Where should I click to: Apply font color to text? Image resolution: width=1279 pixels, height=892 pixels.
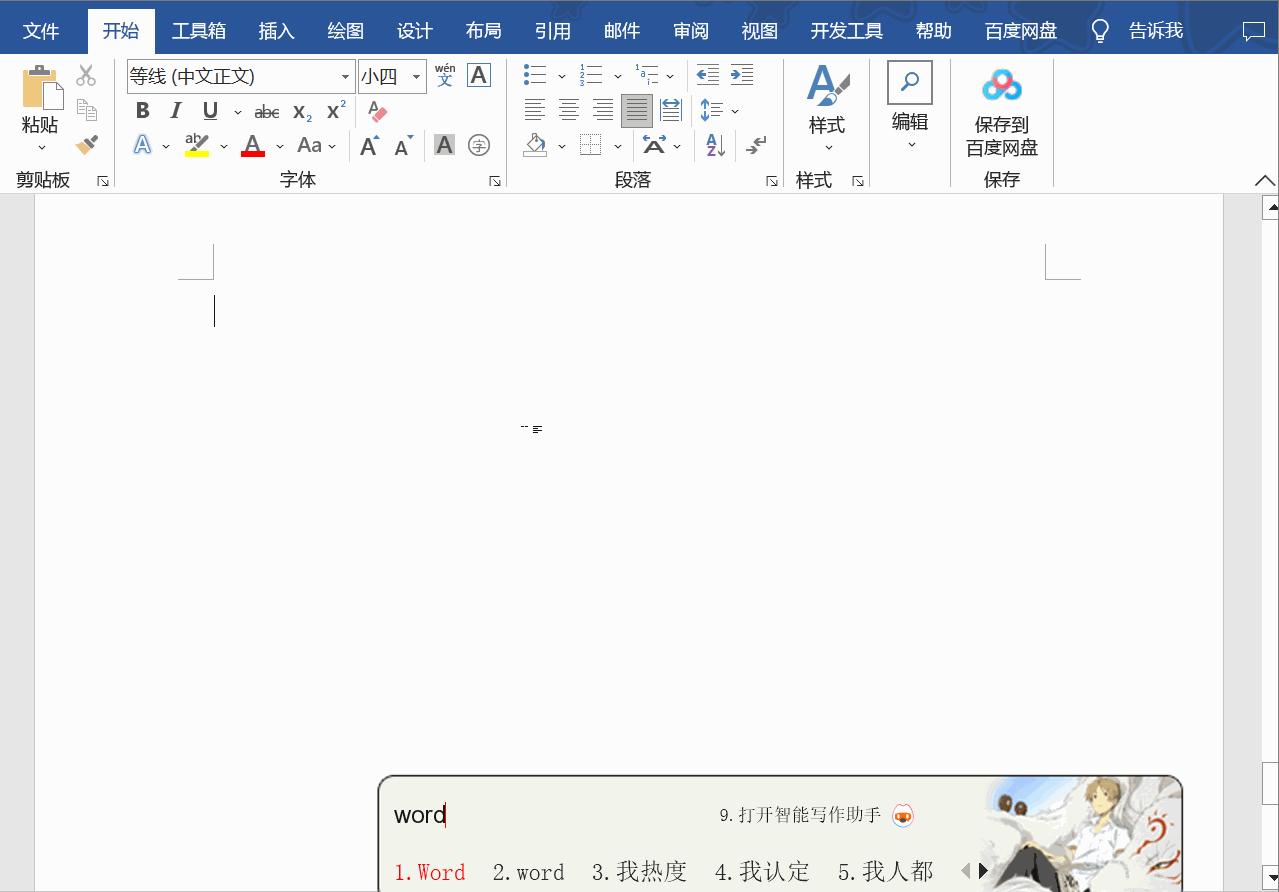[x=252, y=145]
